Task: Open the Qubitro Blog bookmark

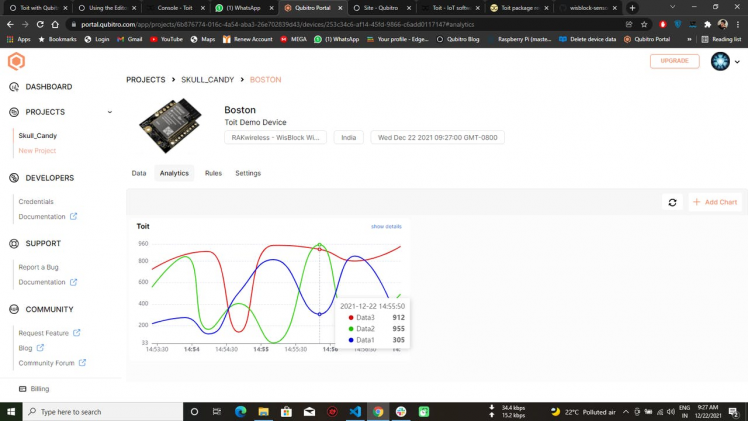Action: coord(457,39)
